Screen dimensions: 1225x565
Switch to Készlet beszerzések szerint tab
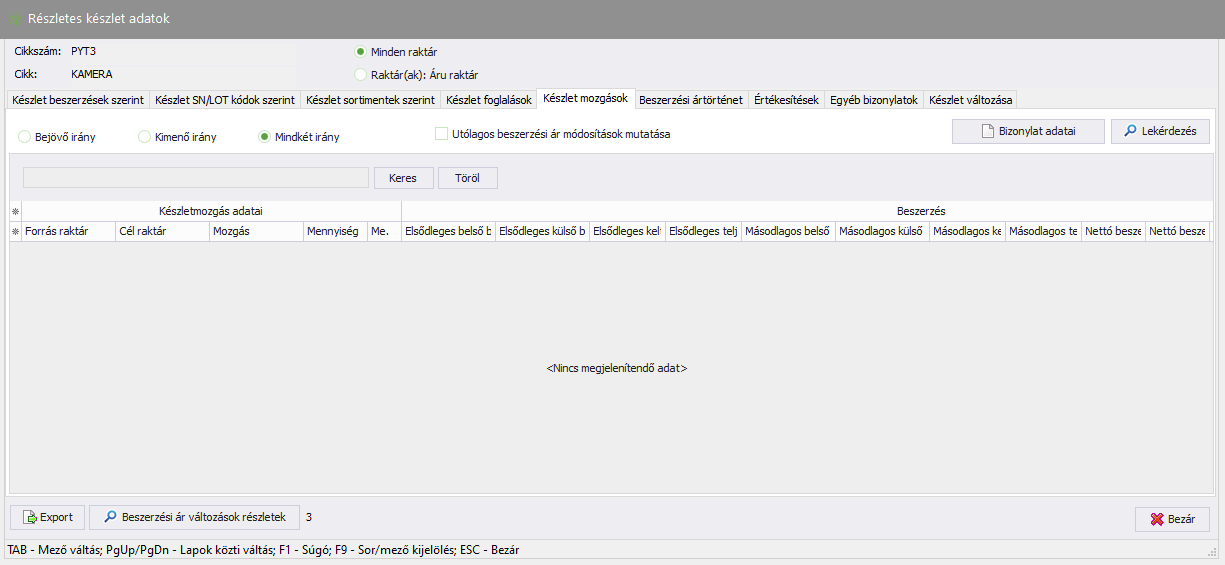(78, 100)
